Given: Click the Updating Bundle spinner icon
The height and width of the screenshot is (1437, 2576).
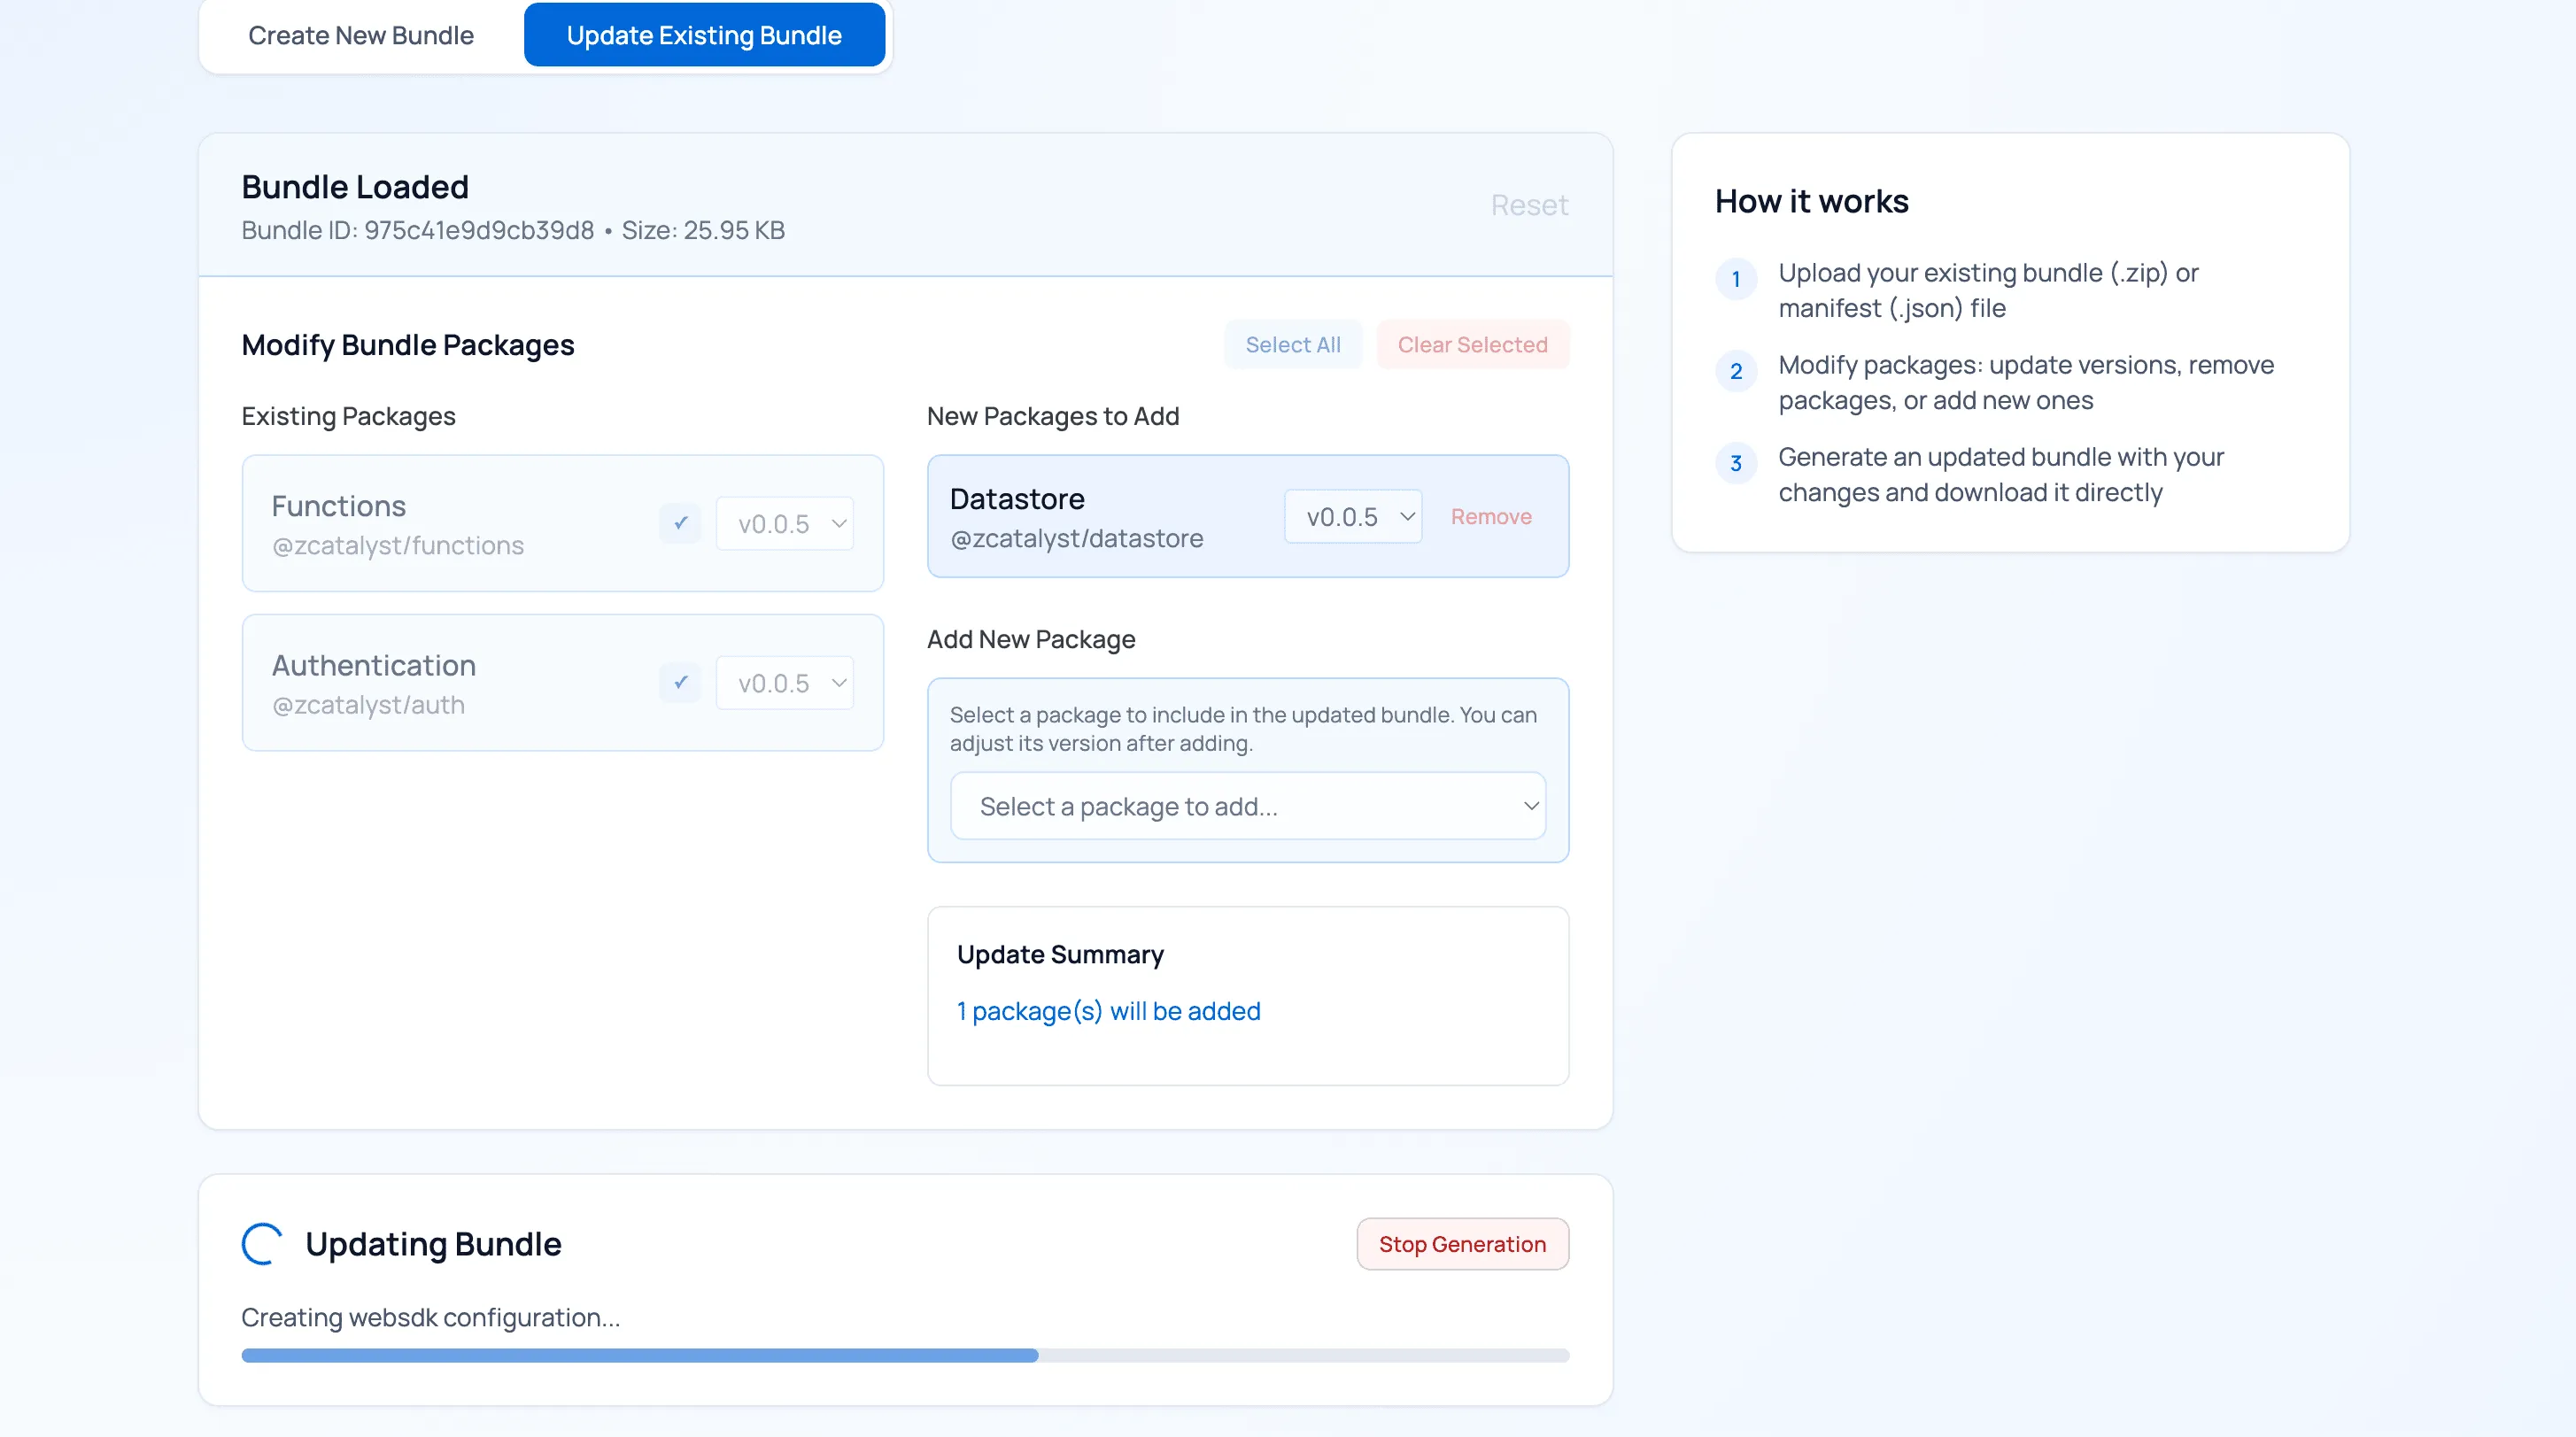Looking at the screenshot, I should (262, 1243).
